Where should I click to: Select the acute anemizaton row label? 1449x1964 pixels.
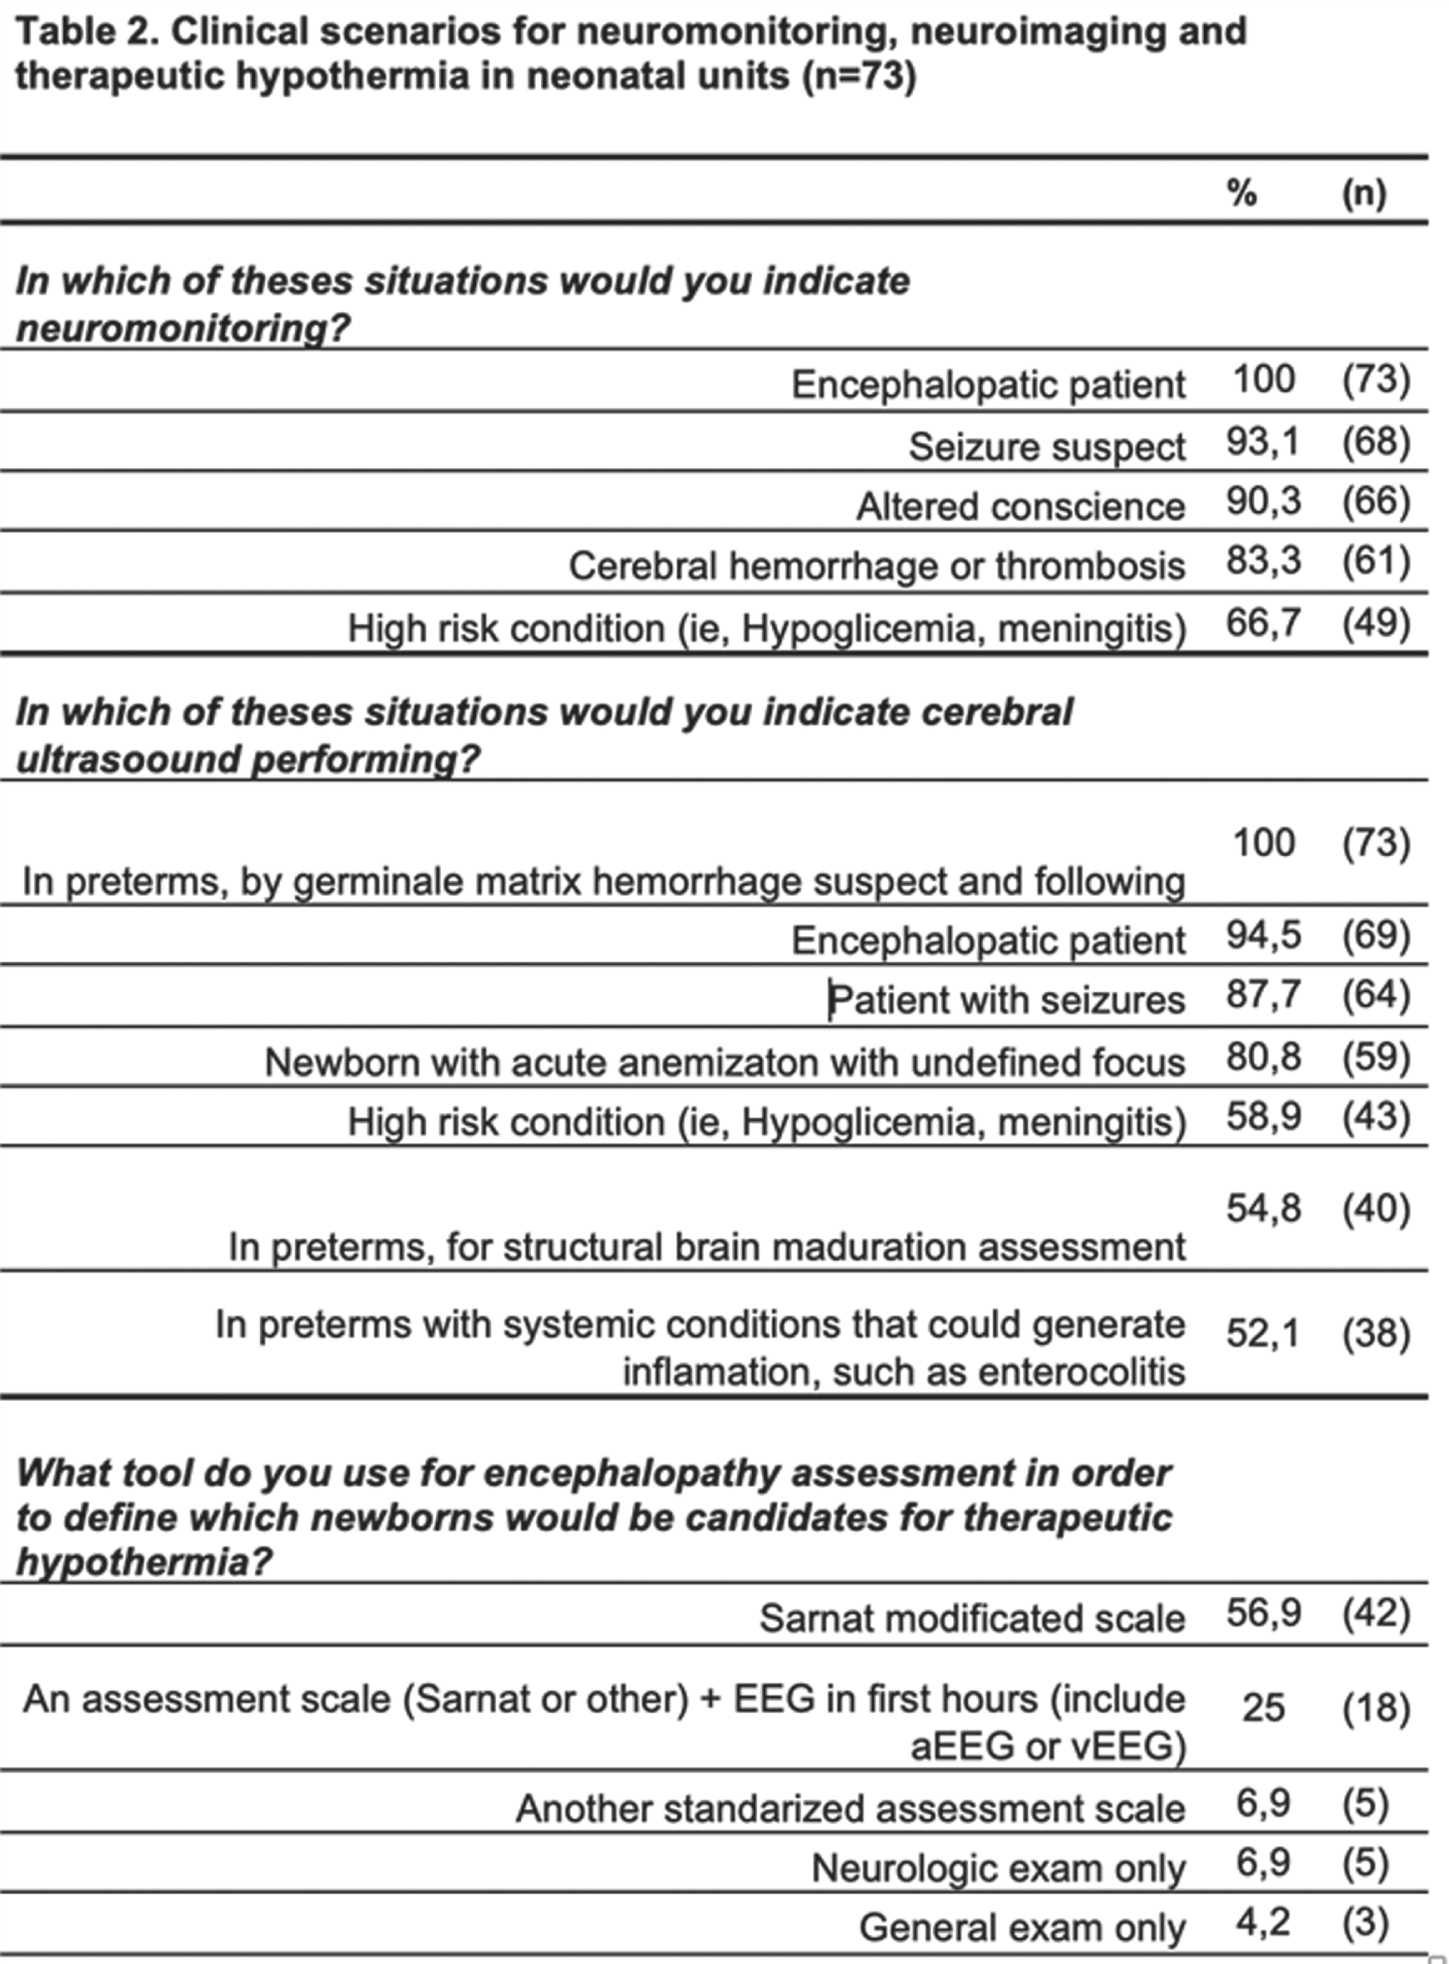[725, 1061]
